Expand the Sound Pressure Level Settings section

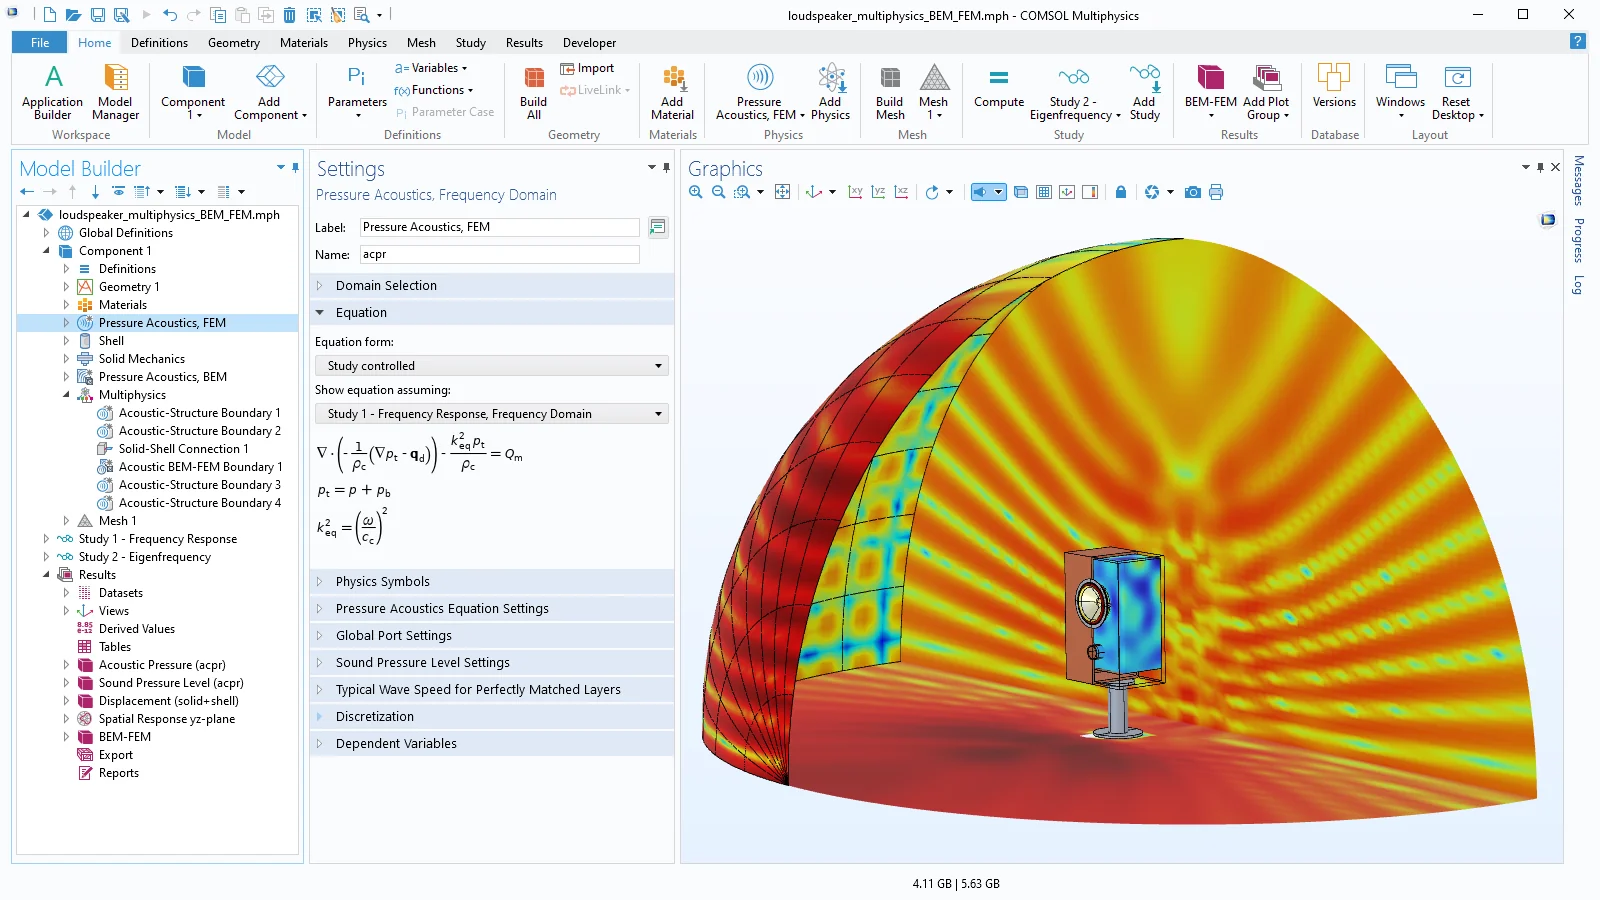422,663
